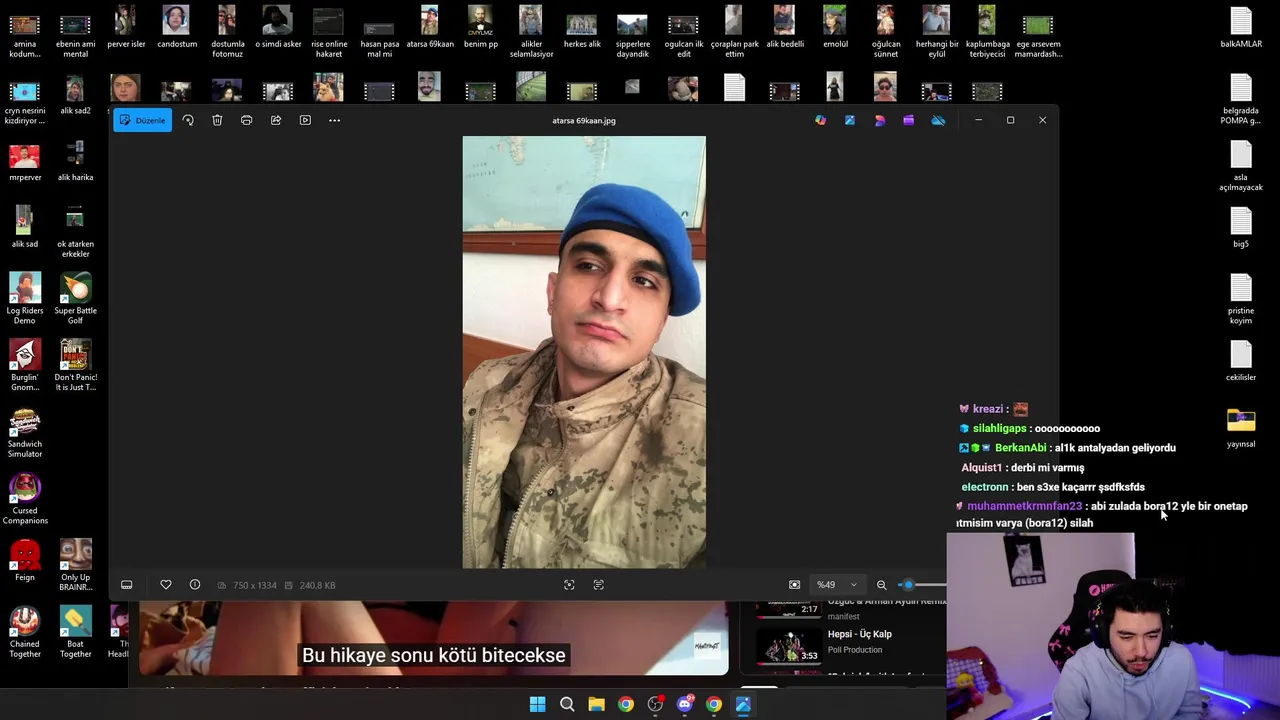Toggle the filmstrip icon in the Photos bottom bar
Image resolution: width=1280 pixels, height=720 pixels.
click(127, 585)
